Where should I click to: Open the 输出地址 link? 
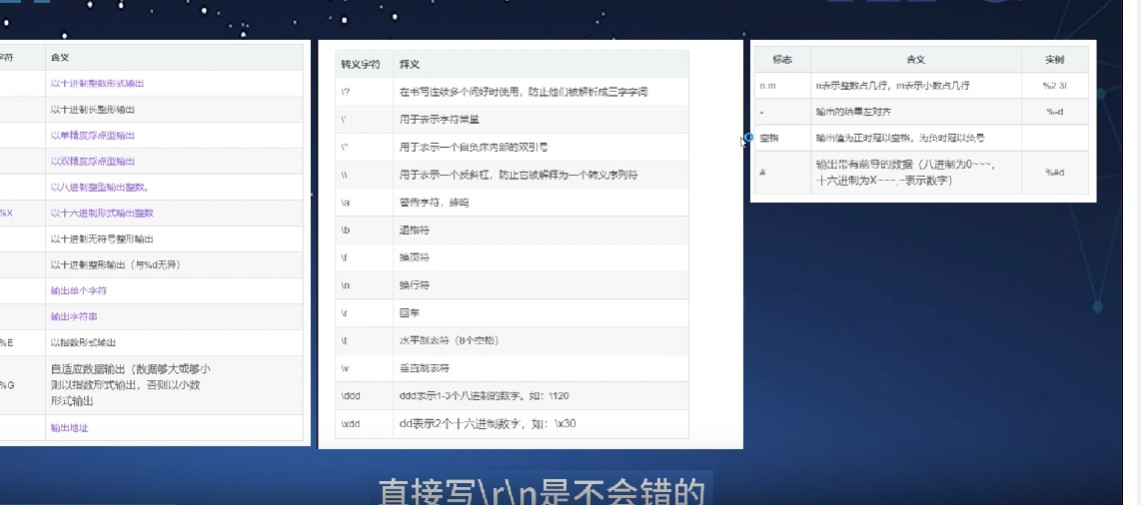(69, 429)
